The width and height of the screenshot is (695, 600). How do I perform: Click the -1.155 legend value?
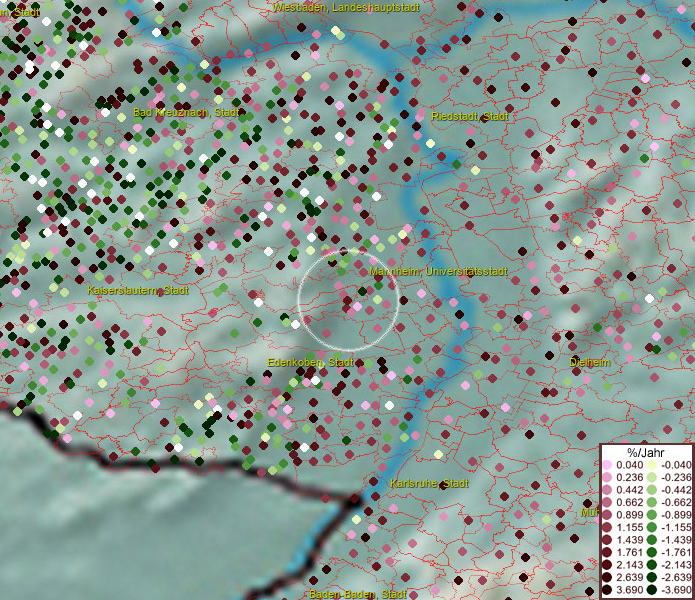tap(676, 527)
